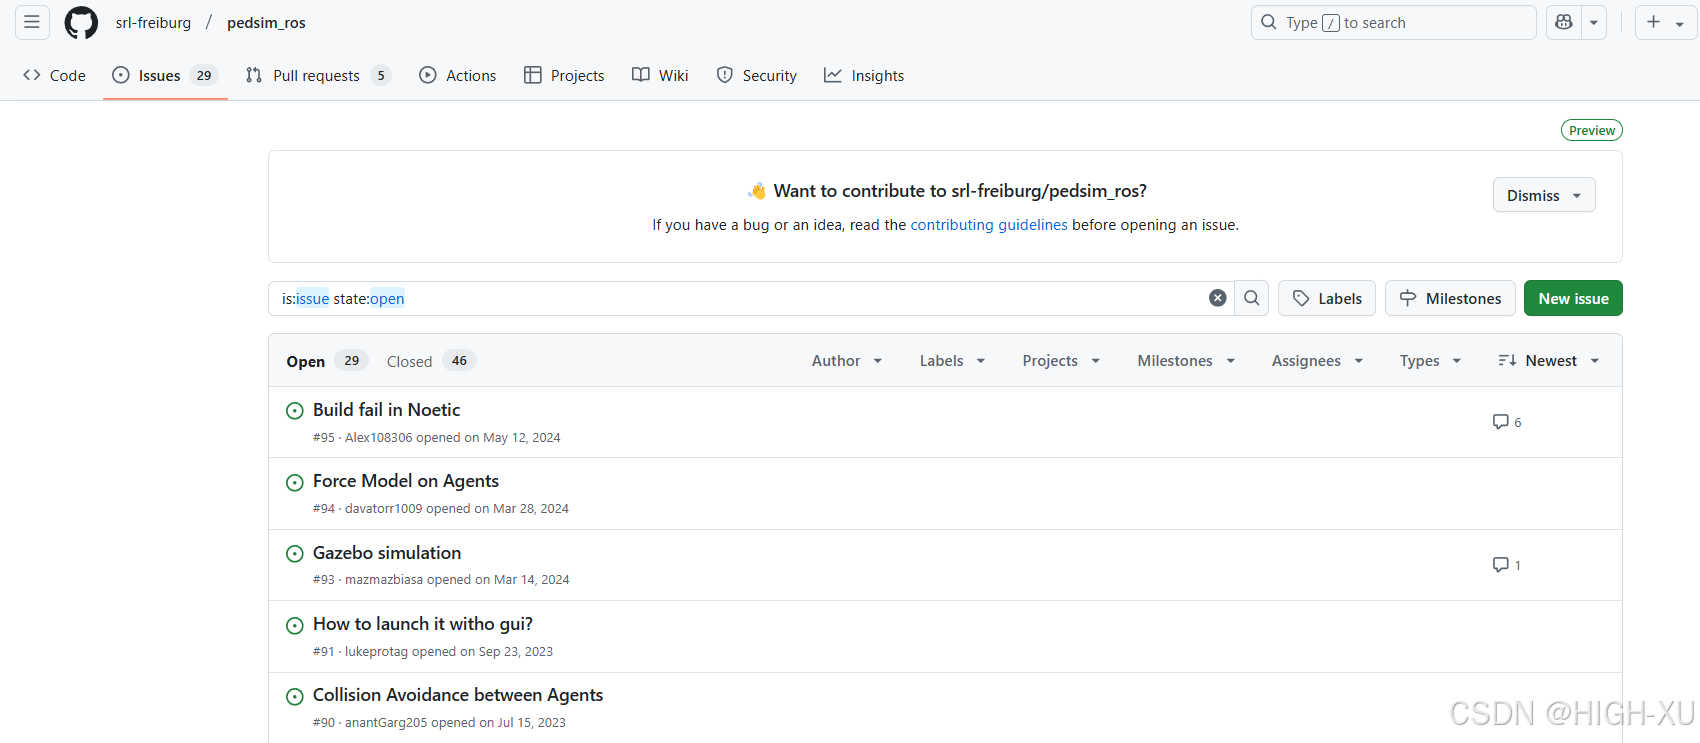
Task: Open the Dismiss dropdown button
Action: click(1544, 195)
